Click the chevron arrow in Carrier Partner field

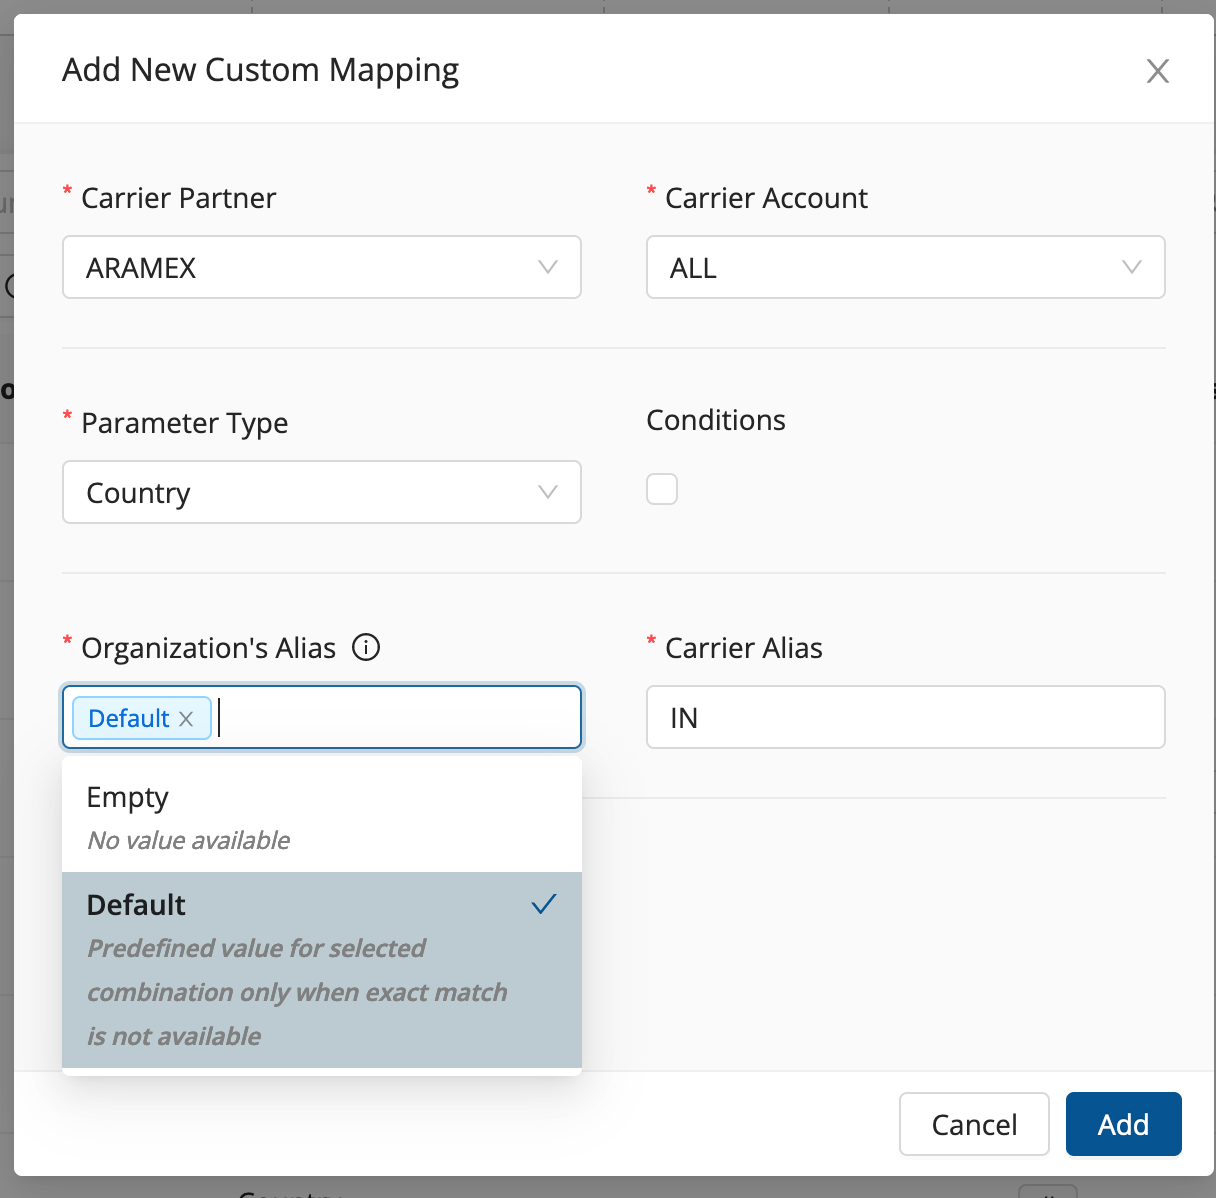[x=547, y=267]
